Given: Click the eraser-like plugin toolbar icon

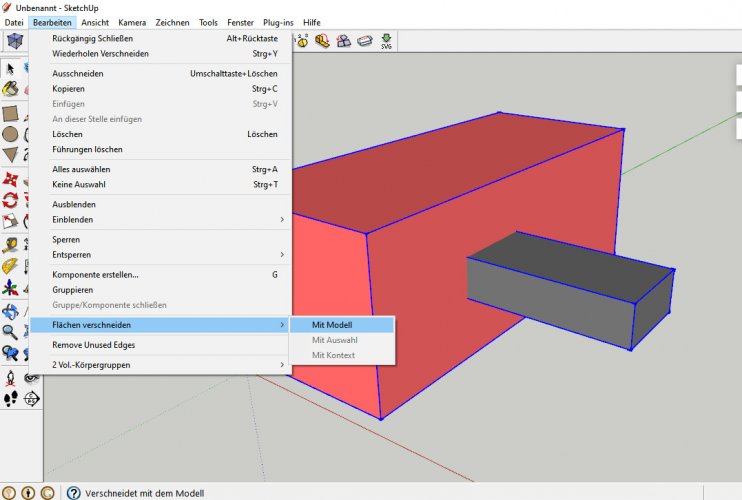Looking at the screenshot, I should (x=365, y=41).
